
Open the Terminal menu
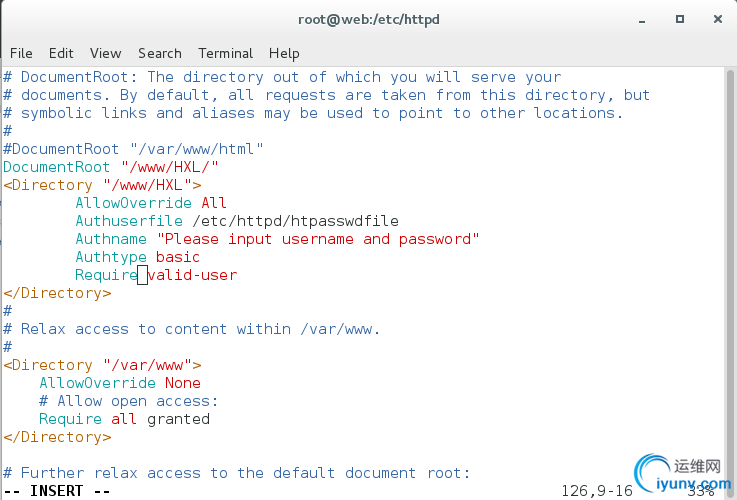[x=226, y=53]
